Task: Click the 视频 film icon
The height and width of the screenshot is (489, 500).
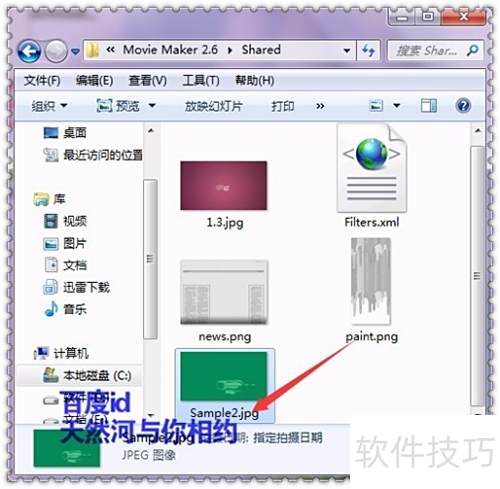Action: coord(51,221)
